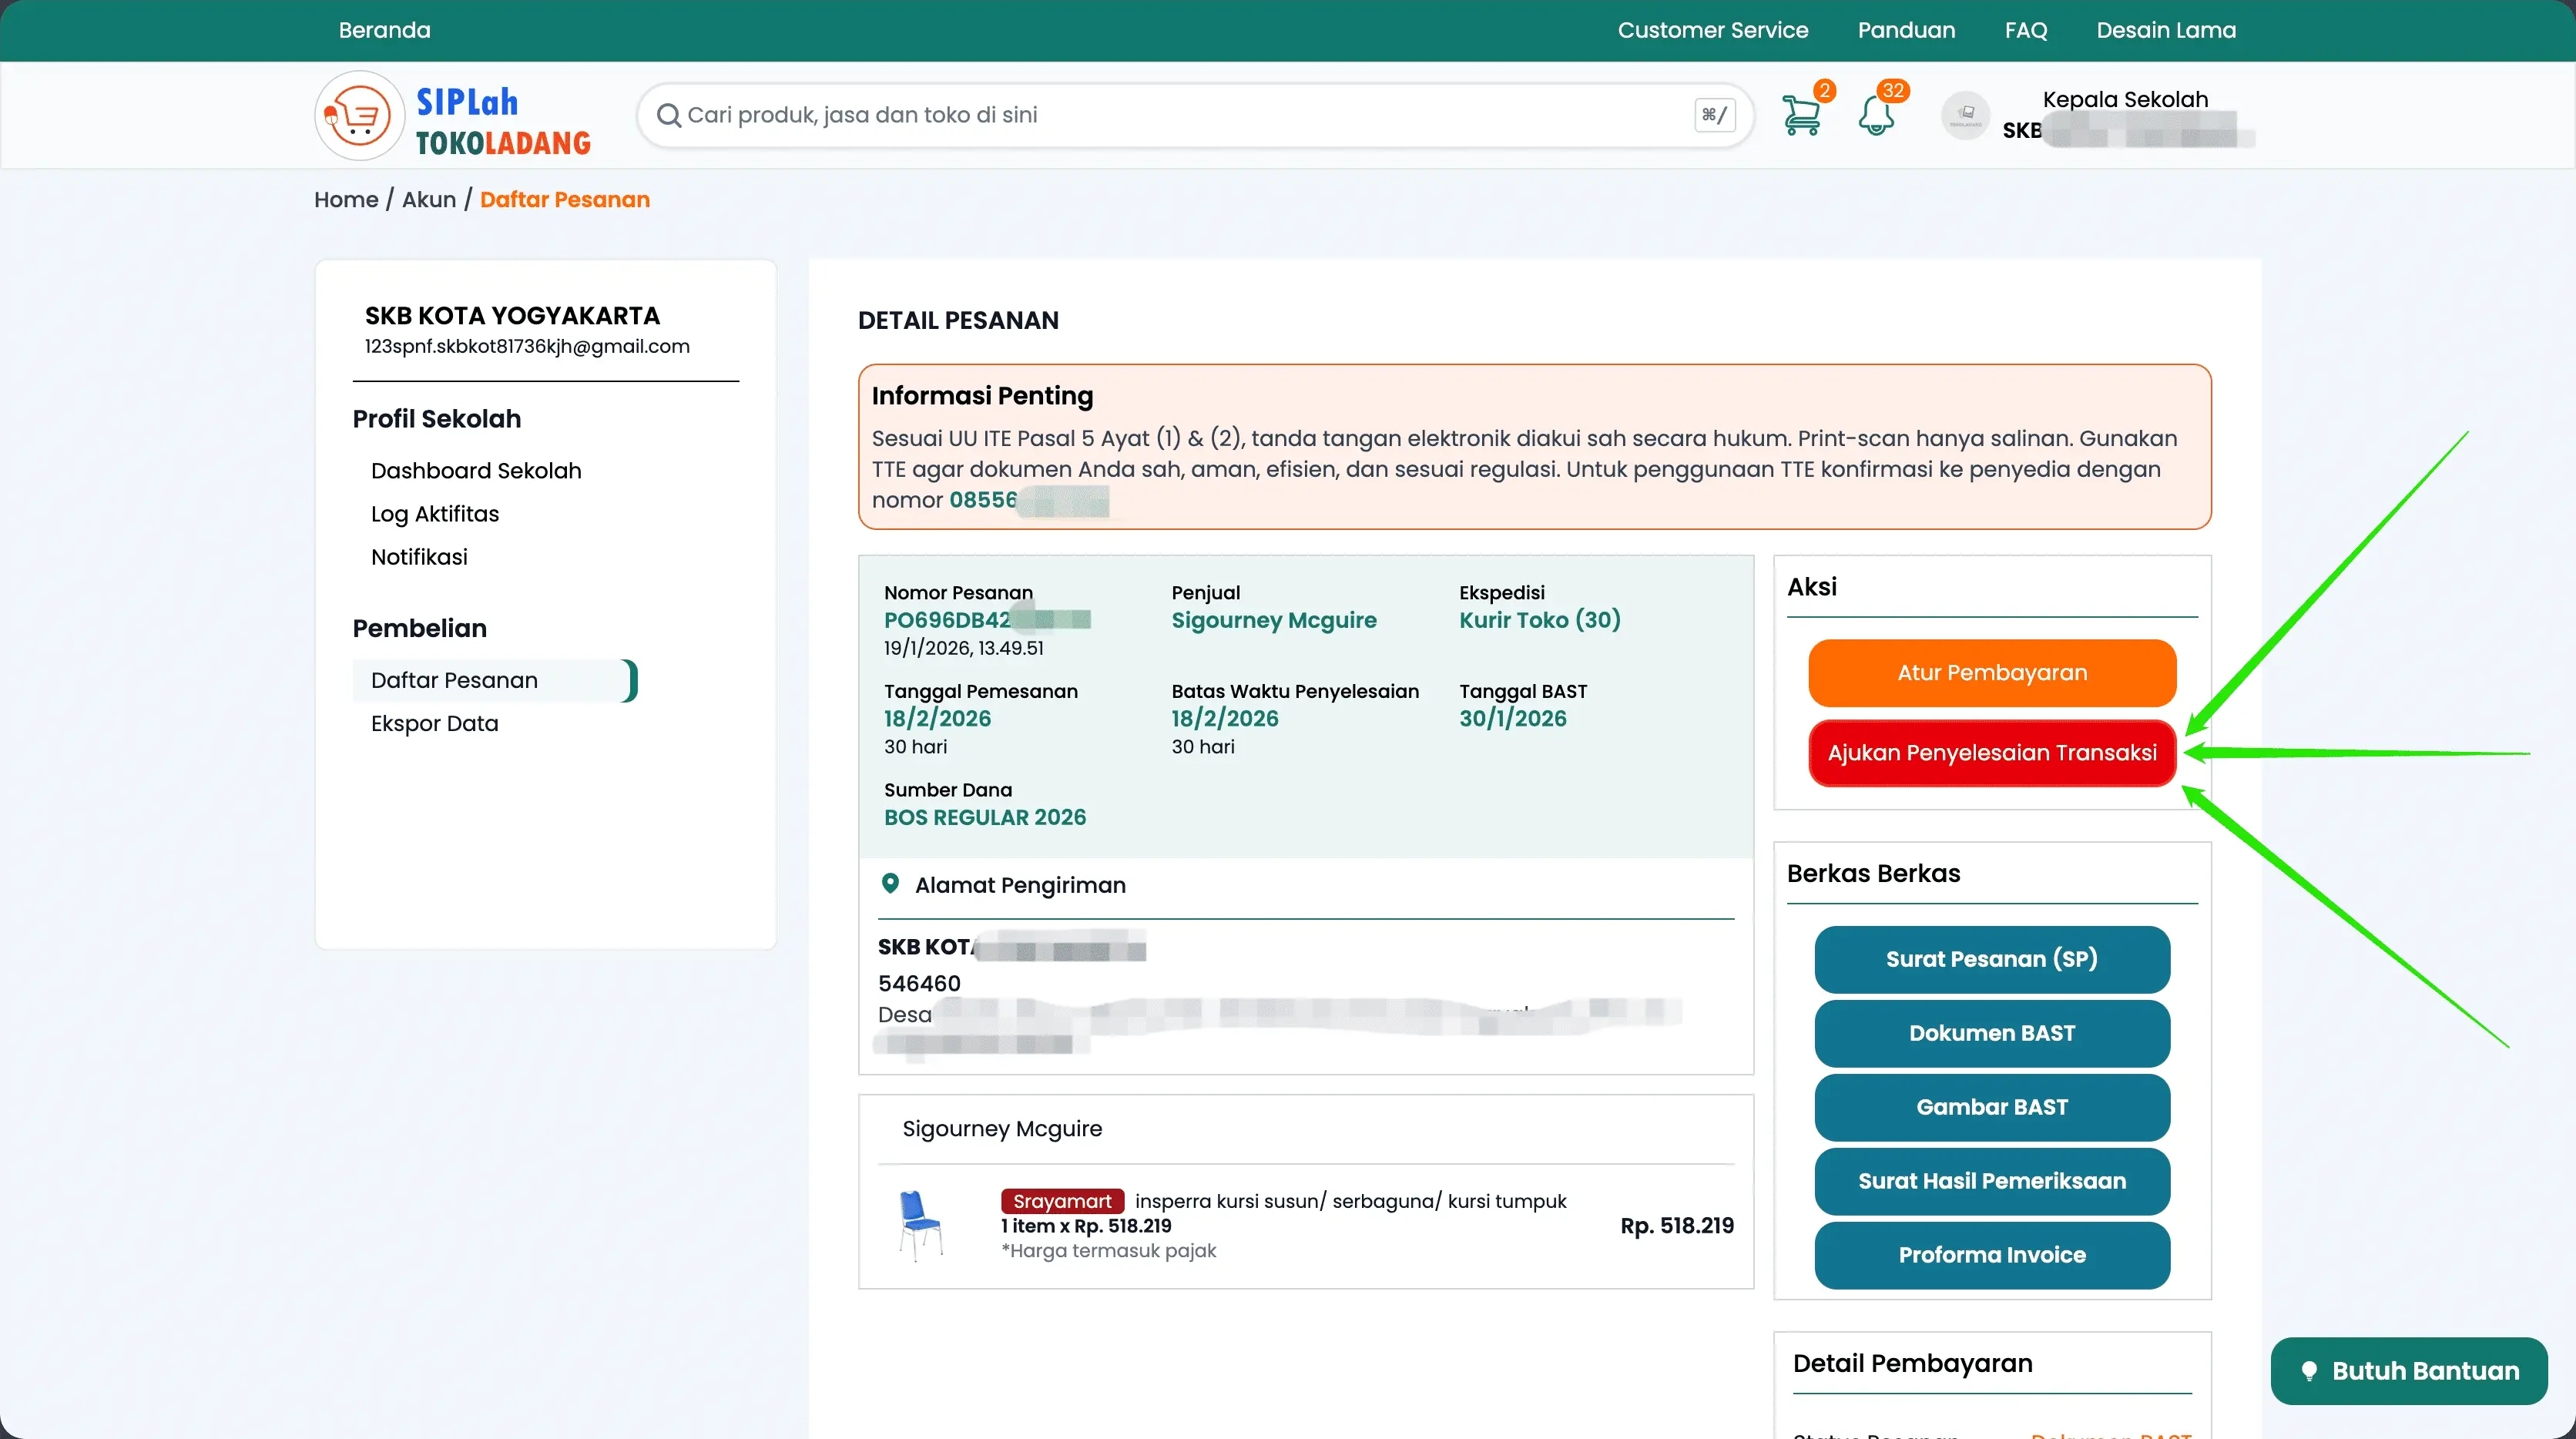Click product name insperra kursi susun
Viewport: 2576px width, 1439px height.
(x=1351, y=1201)
